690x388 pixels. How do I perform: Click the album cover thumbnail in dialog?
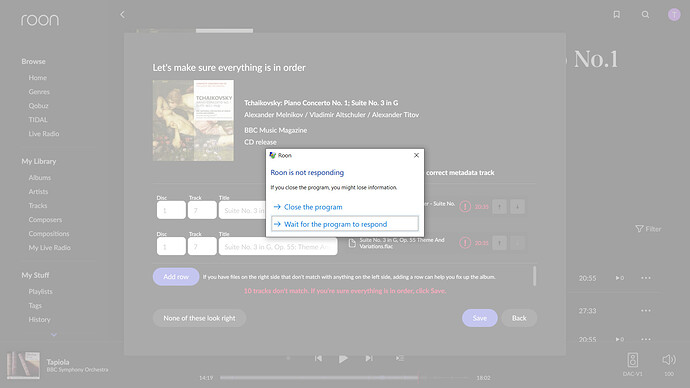pyautogui.click(x=193, y=120)
